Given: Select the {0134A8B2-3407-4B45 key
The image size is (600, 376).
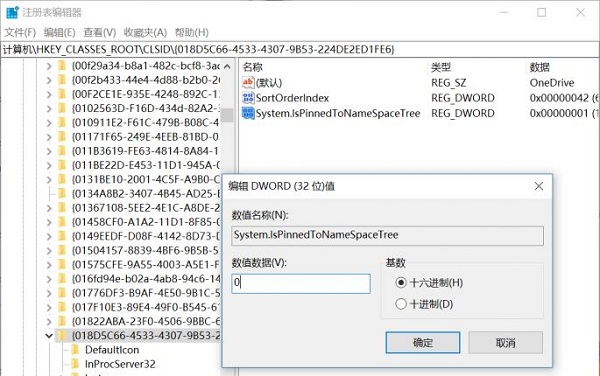Looking at the screenshot, I should pyautogui.click(x=146, y=194).
